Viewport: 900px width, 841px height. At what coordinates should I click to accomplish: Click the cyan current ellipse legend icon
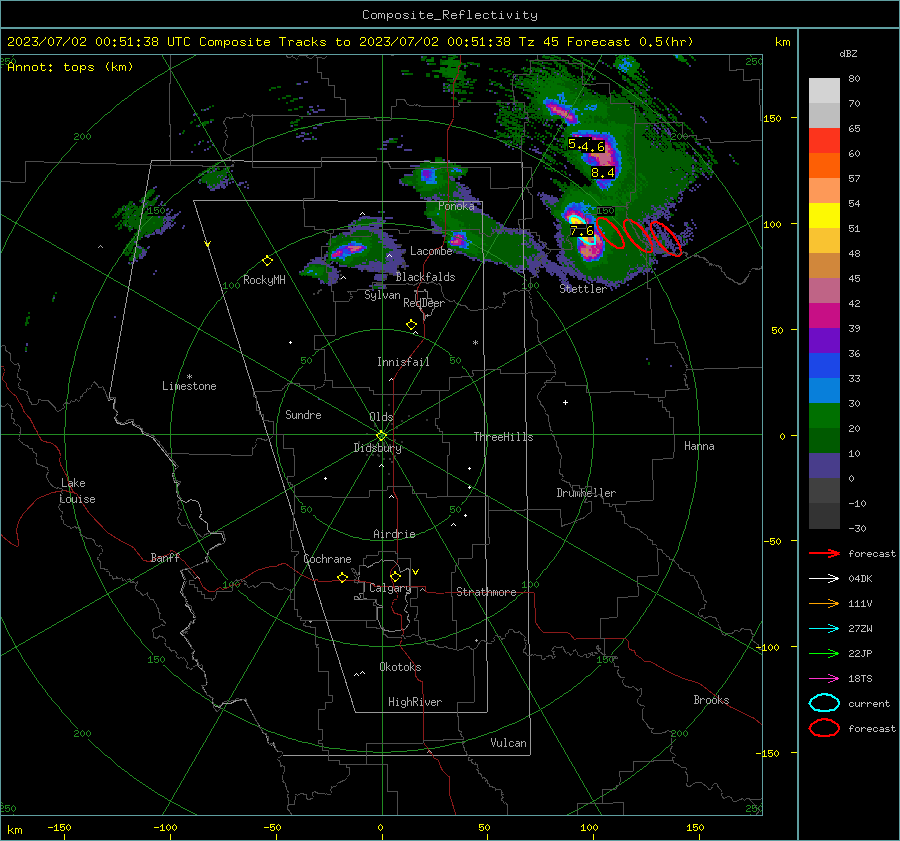[824, 703]
